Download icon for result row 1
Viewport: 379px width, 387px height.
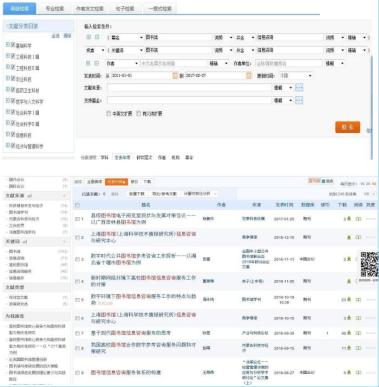(349, 219)
